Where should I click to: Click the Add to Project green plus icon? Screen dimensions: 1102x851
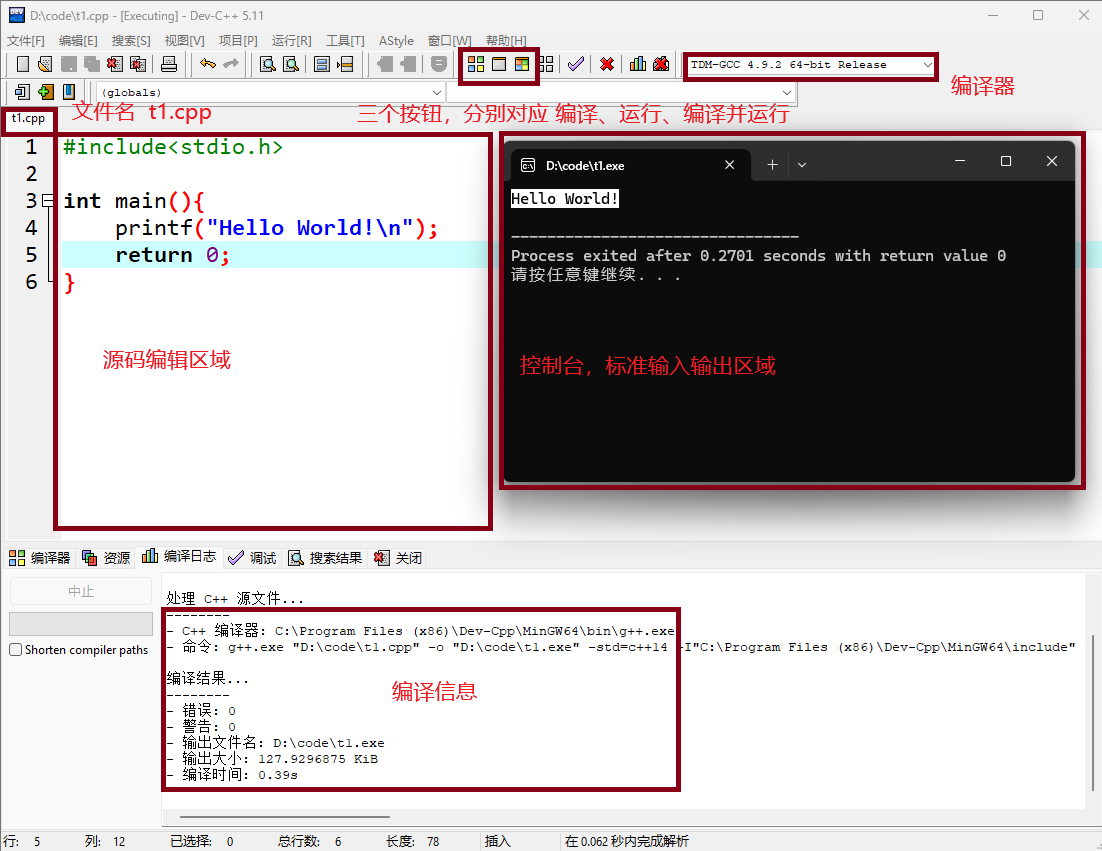tap(46, 91)
